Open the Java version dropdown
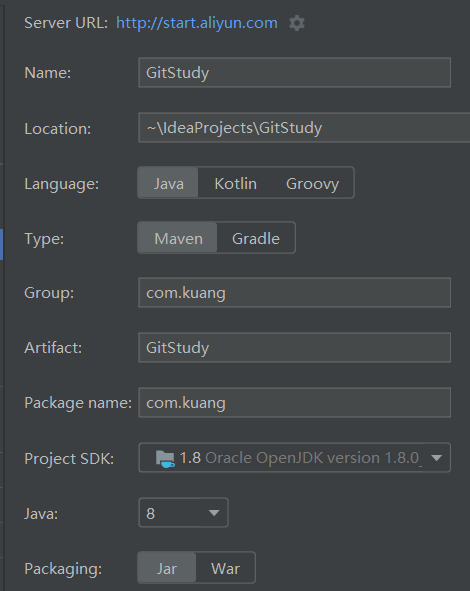This screenshot has width=470, height=591. [x=214, y=513]
